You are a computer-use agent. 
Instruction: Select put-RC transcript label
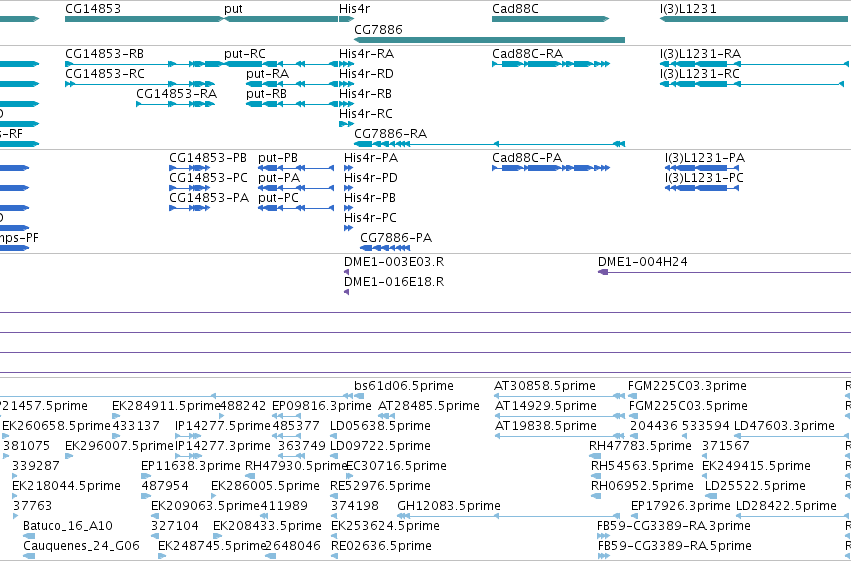coord(245,54)
